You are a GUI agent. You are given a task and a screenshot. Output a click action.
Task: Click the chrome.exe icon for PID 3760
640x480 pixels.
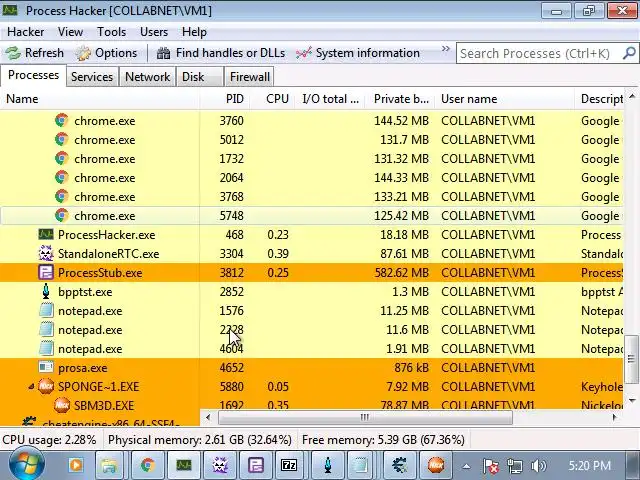(x=62, y=120)
